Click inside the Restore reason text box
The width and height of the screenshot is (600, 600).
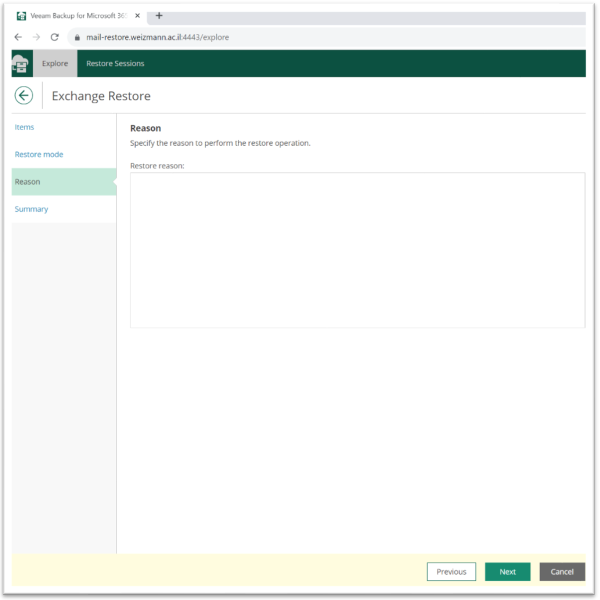(357, 250)
